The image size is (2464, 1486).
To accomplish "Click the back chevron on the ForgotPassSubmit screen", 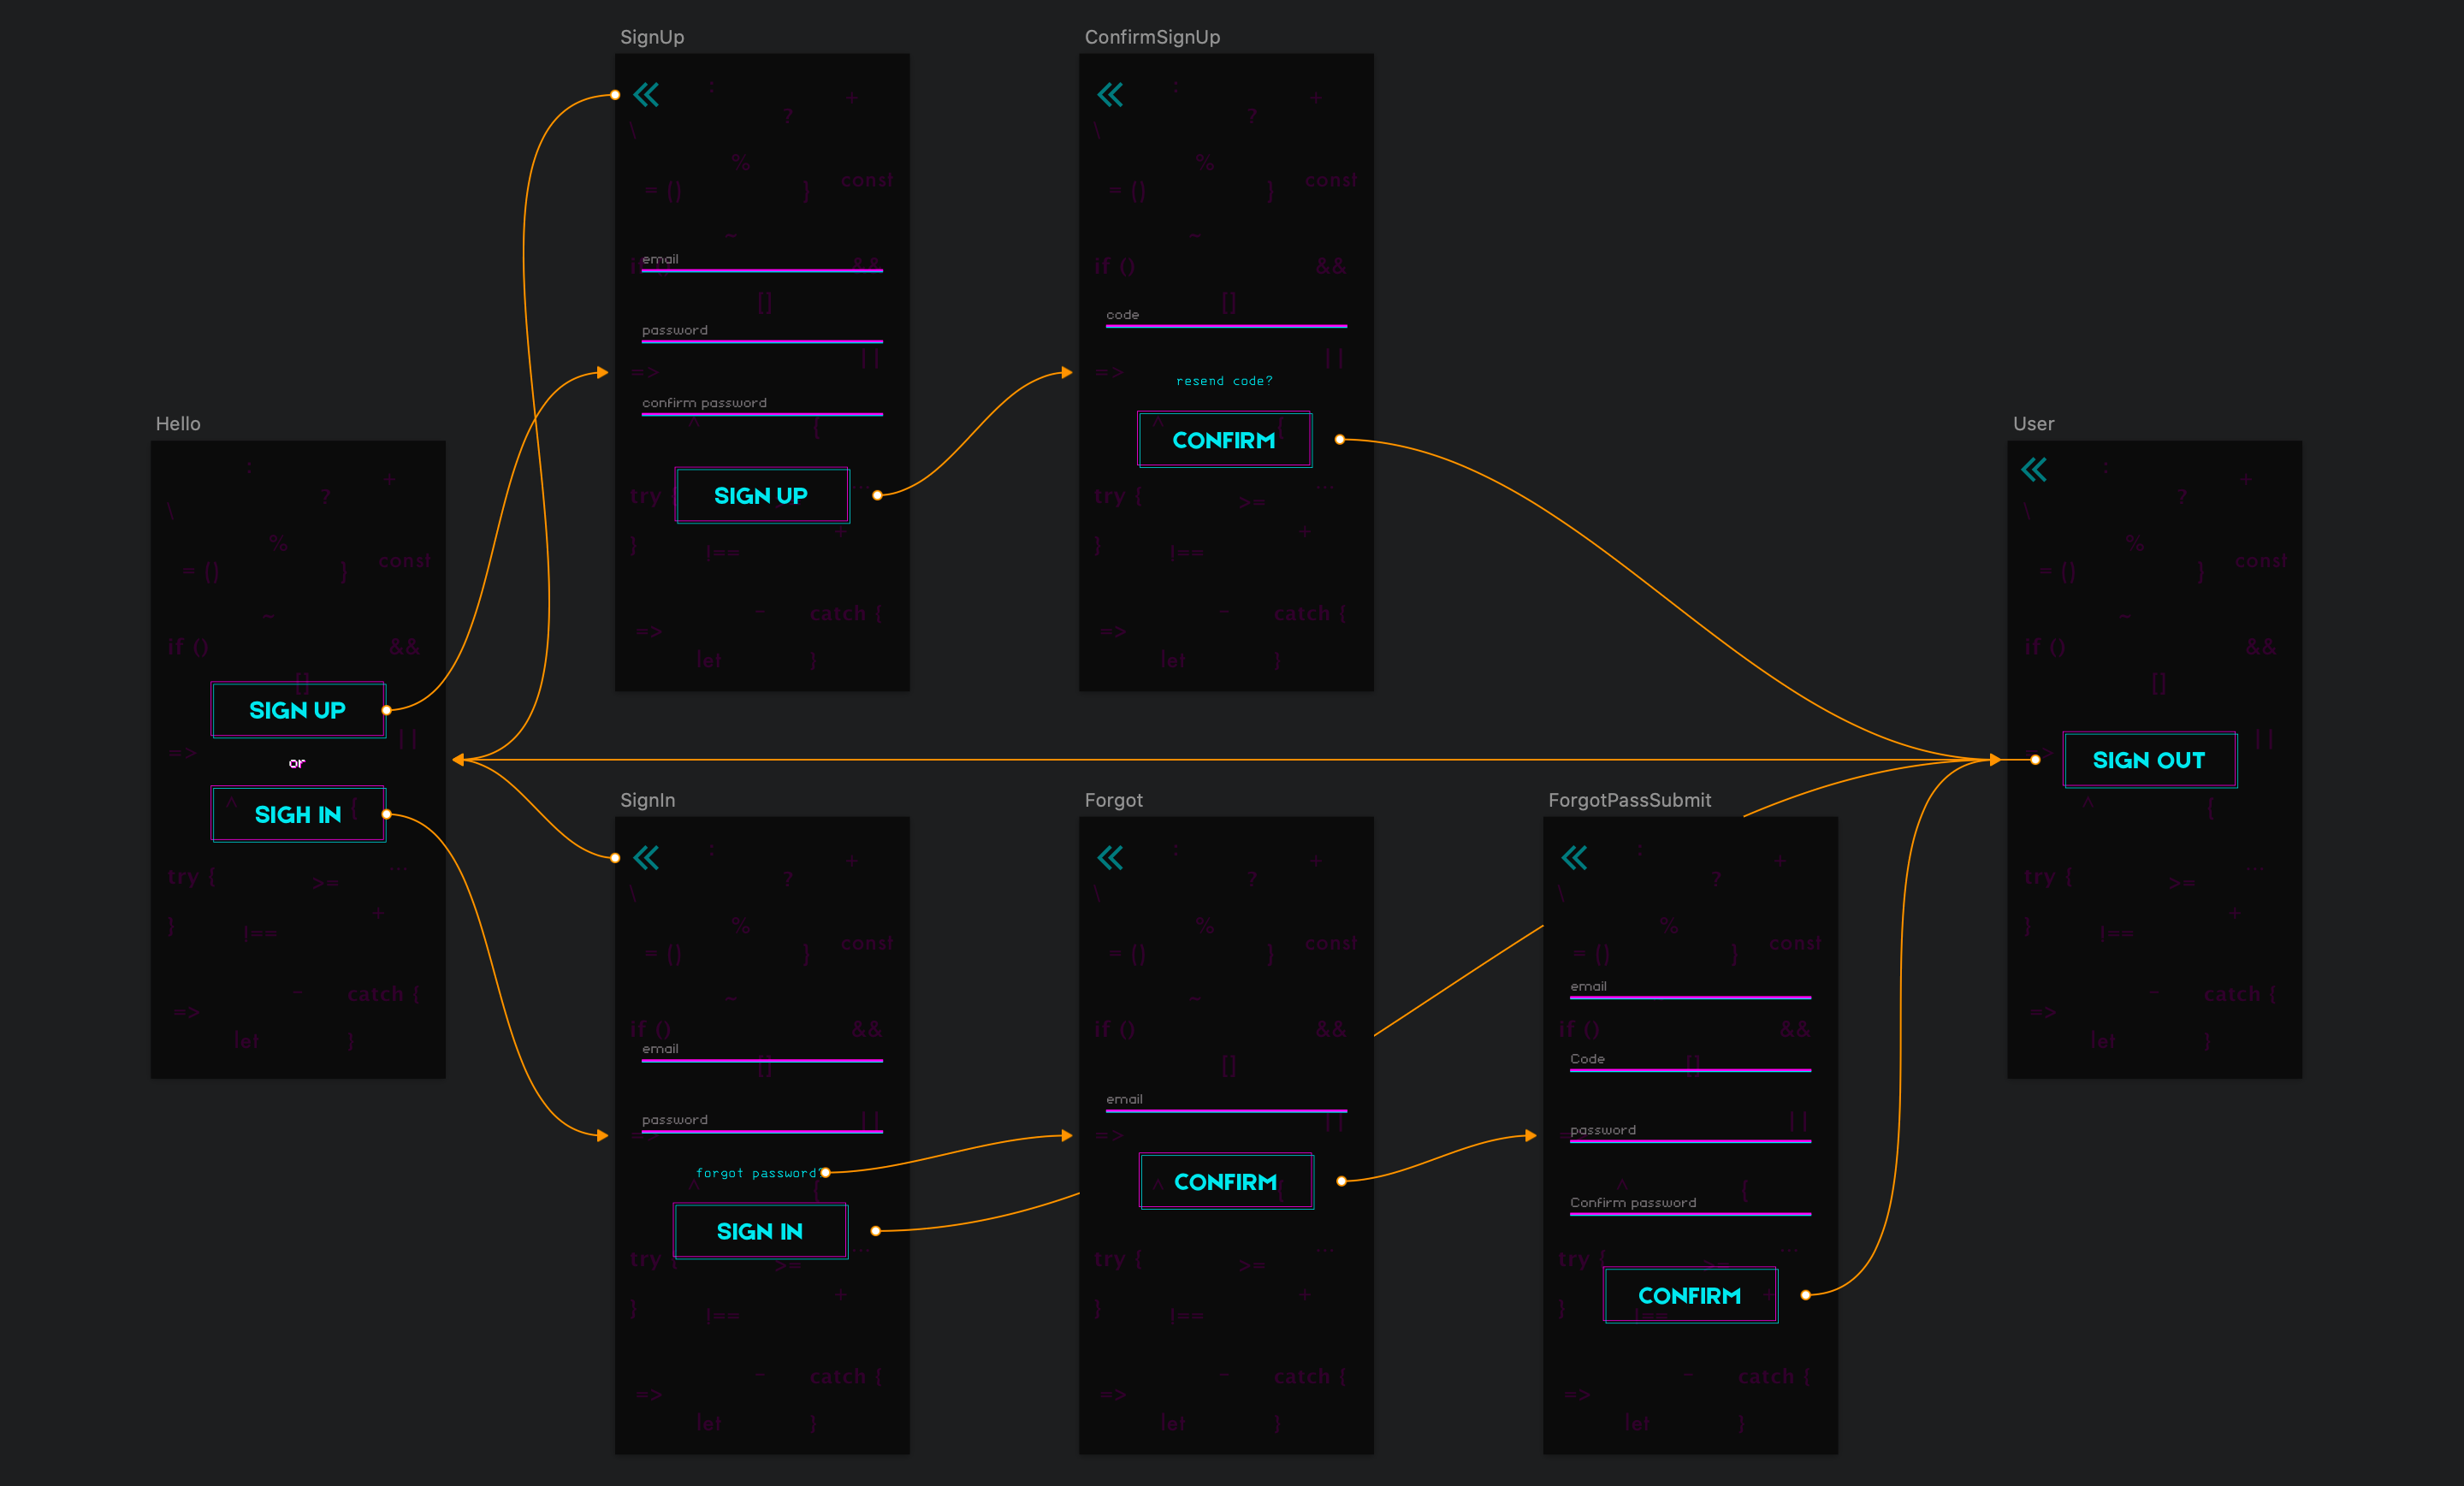I will [1575, 857].
